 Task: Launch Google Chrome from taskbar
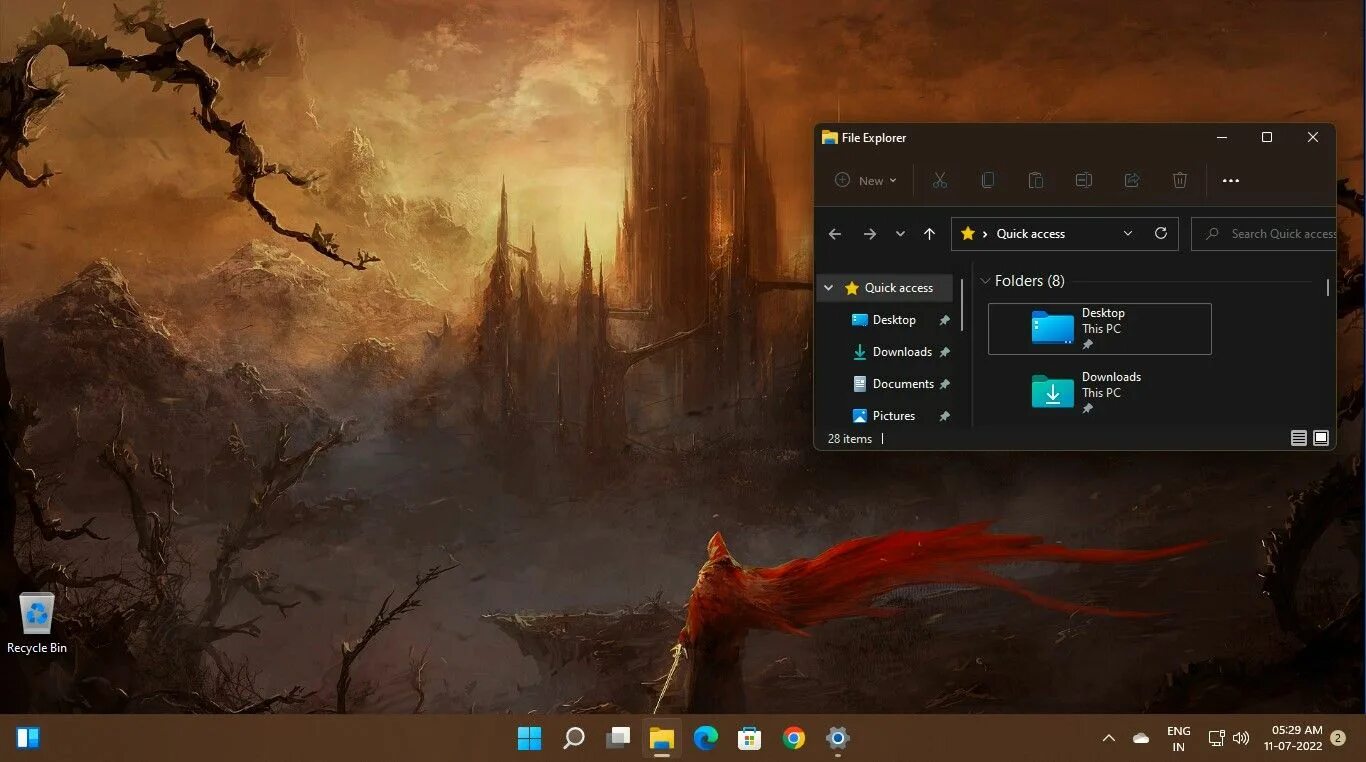click(794, 738)
